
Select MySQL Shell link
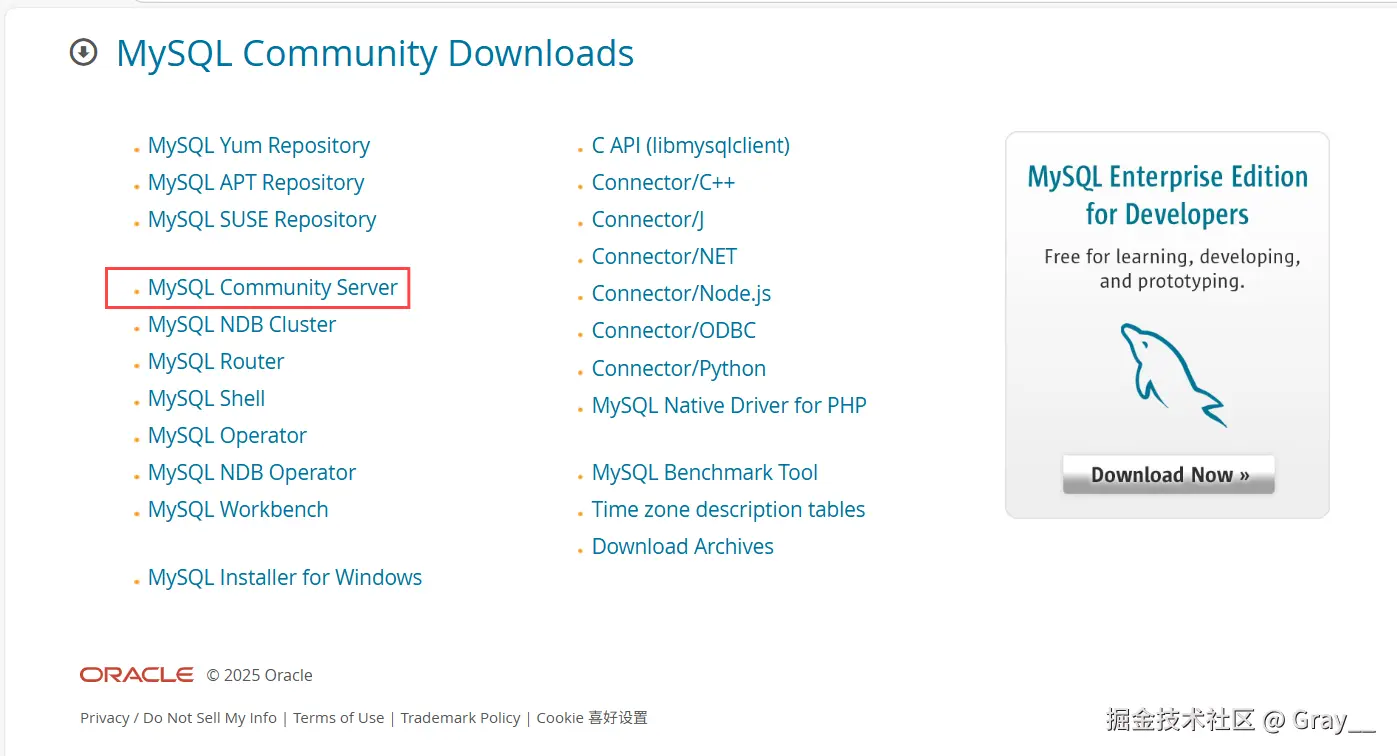click(206, 399)
